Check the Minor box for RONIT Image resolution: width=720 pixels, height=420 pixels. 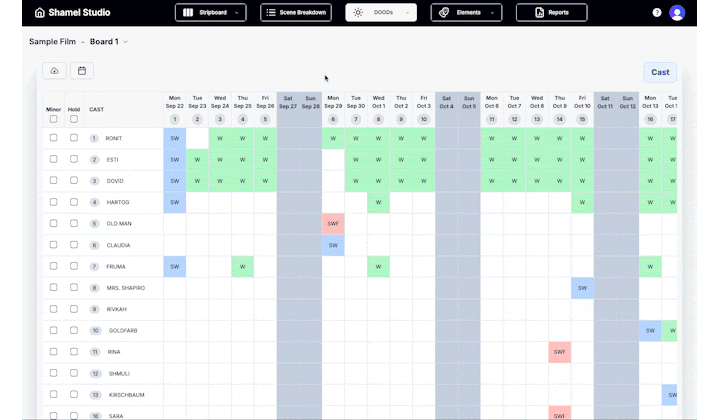53,138
